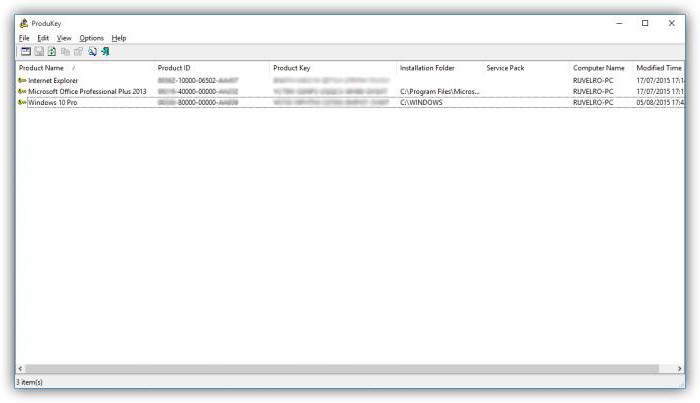This screenshot has width=700, height=403.
Task: Click the Find toolbar icon
Action: coord(92,51)
